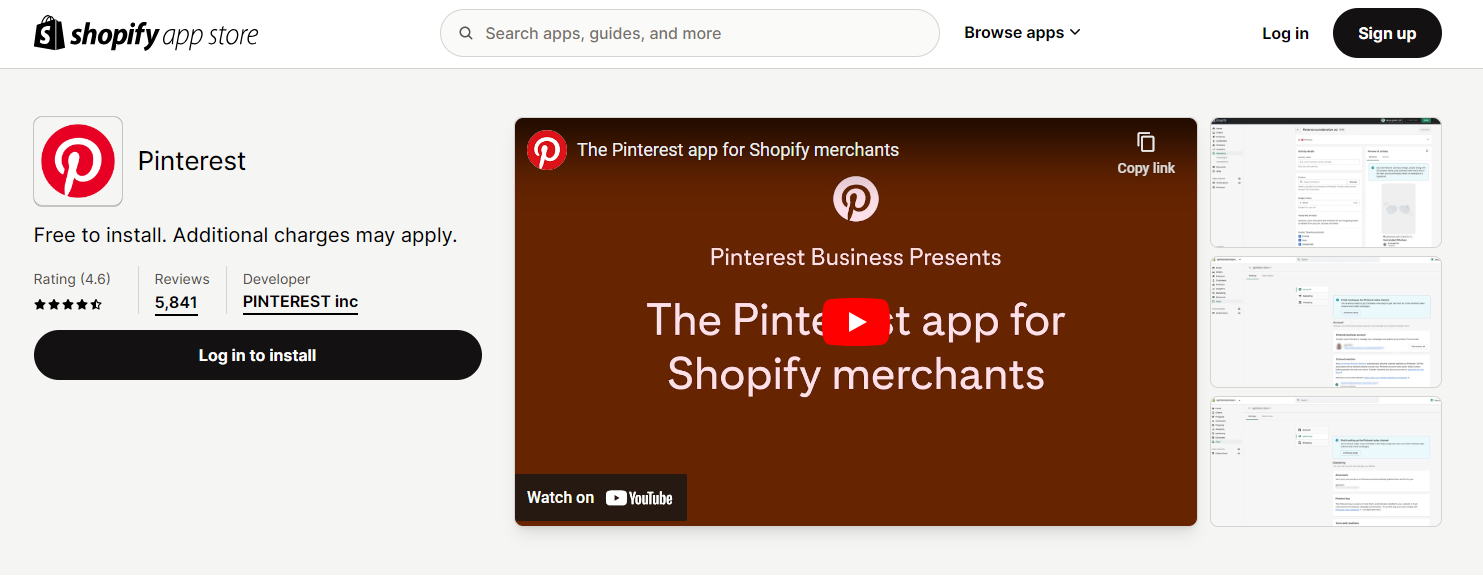This screenshot has height=588, width=1483.
Task: Click the five-star rating icons
Action: tap(68, 303)
